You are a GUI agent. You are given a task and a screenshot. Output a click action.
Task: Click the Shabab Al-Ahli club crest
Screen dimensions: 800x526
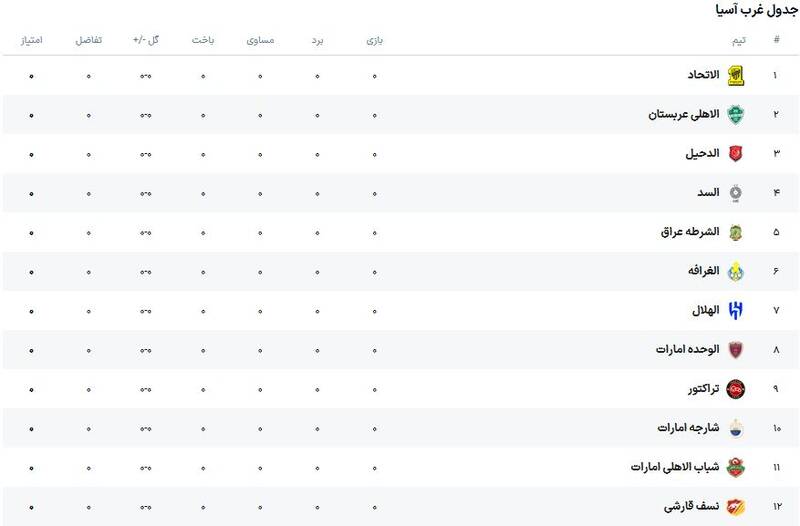735,467
